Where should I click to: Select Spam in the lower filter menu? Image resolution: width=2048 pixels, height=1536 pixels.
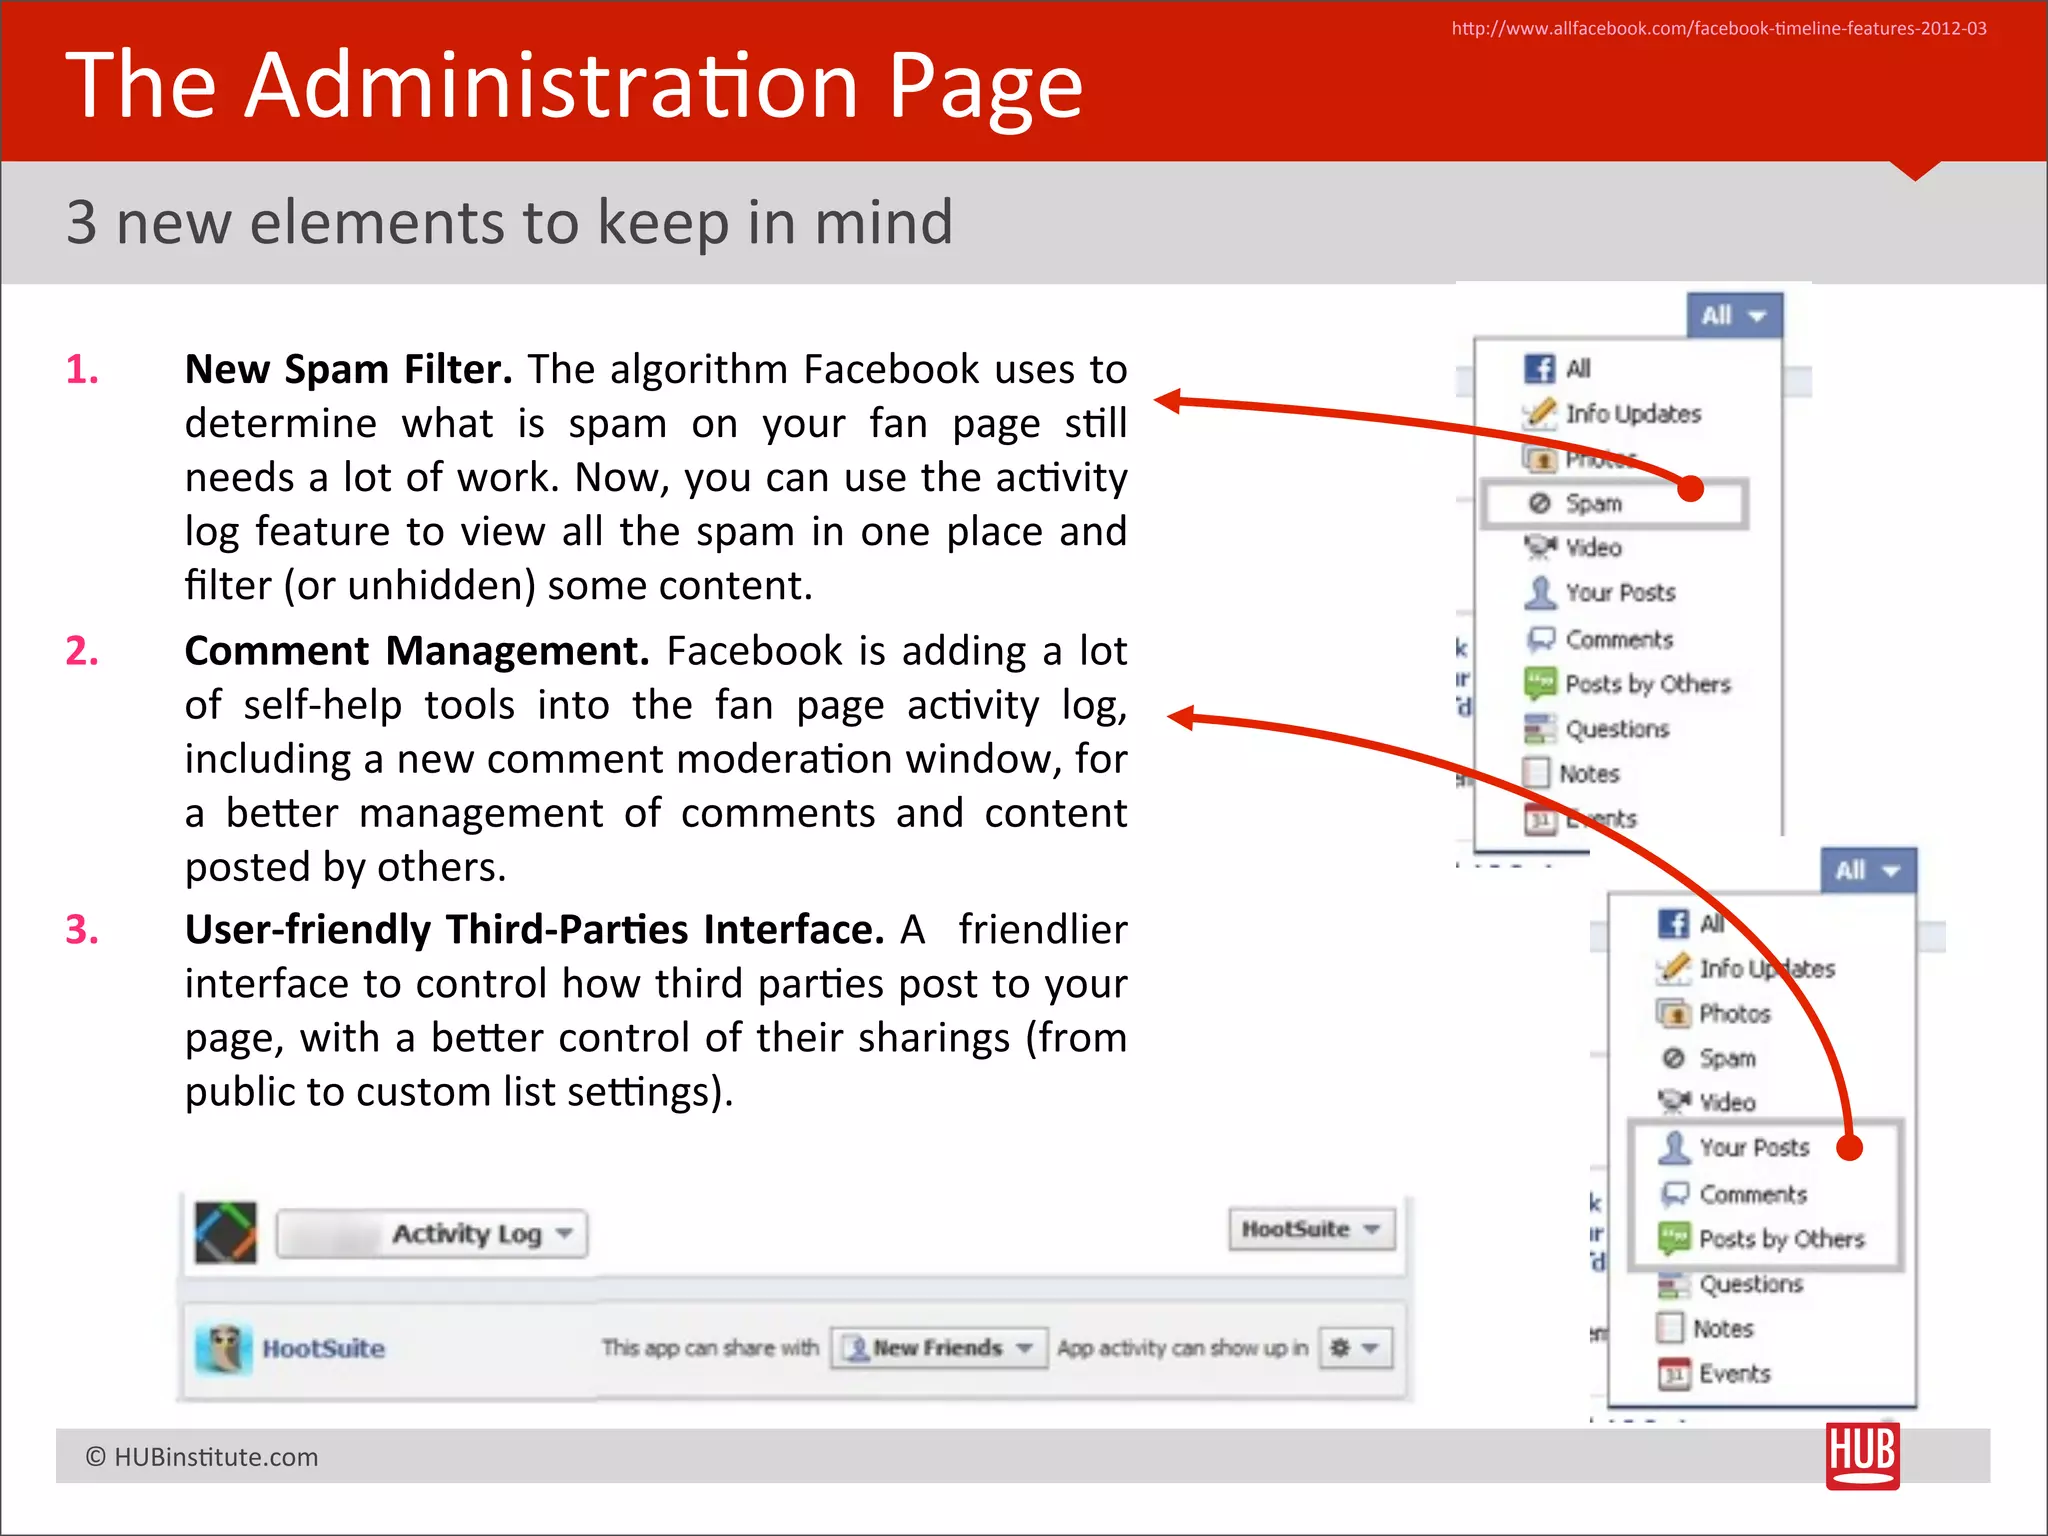(x=1728, y=1058)
